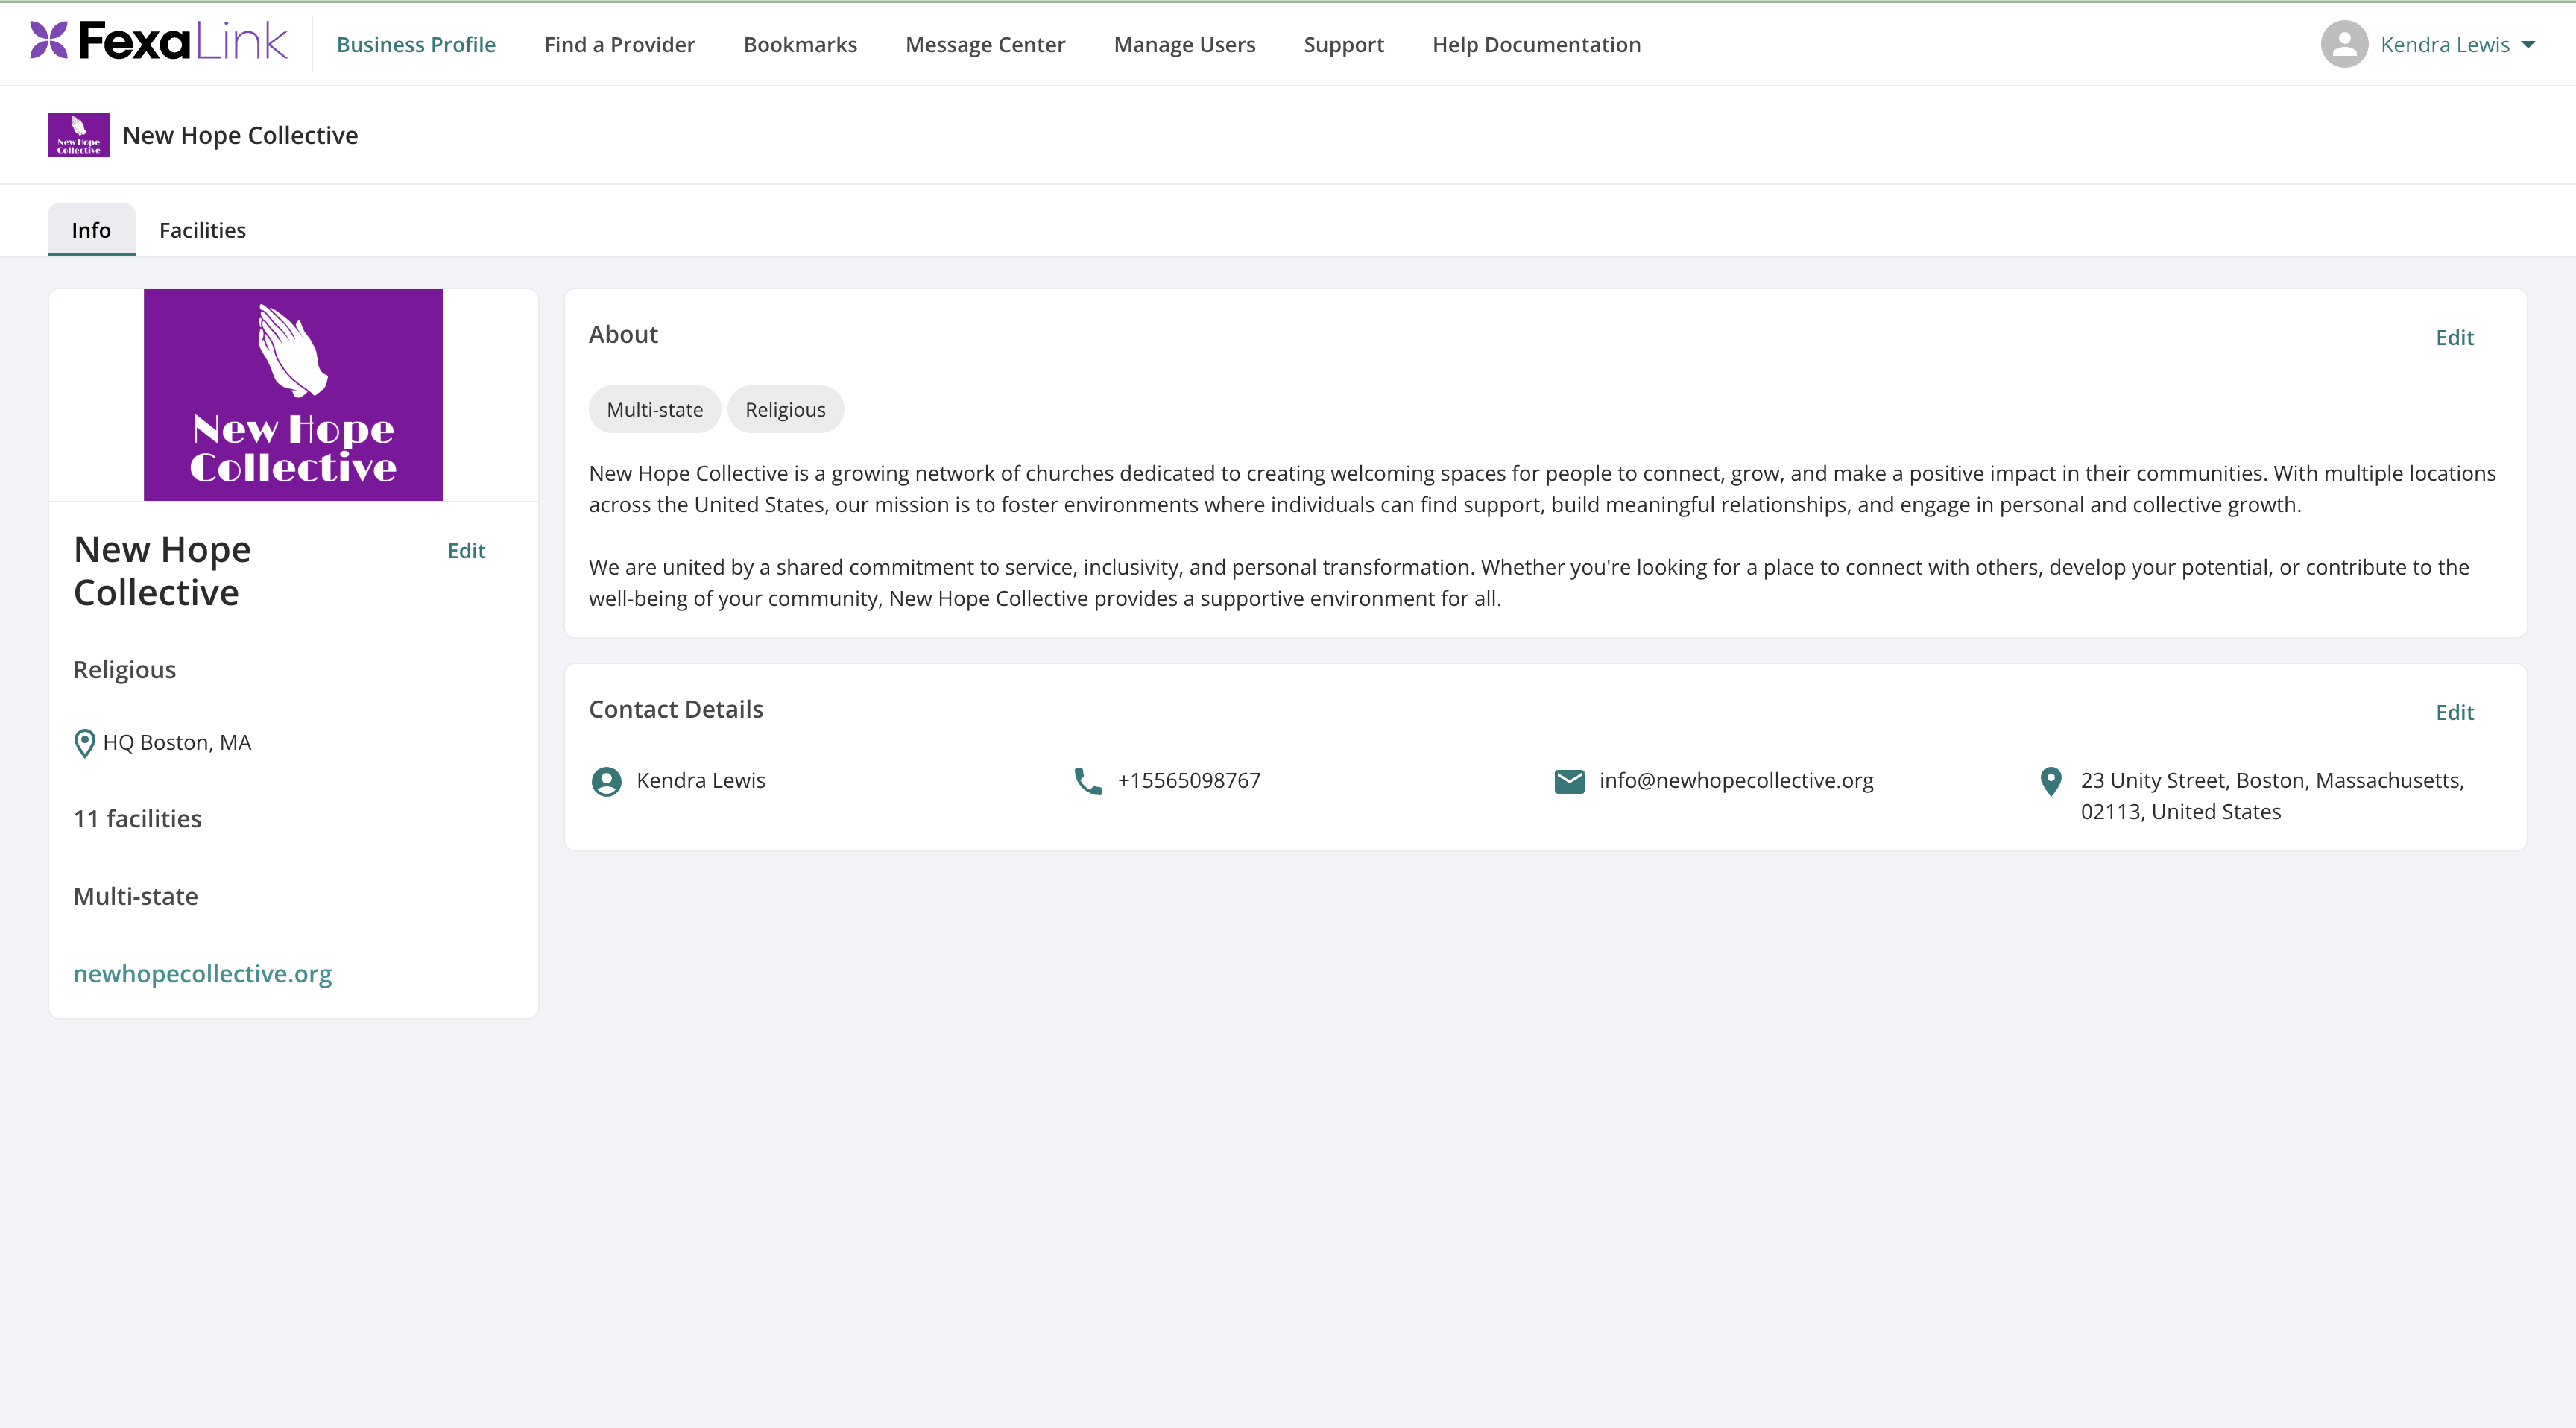Edit the About section
The width and height of the screenshot is (2576, 1428).
point(2454,338)
